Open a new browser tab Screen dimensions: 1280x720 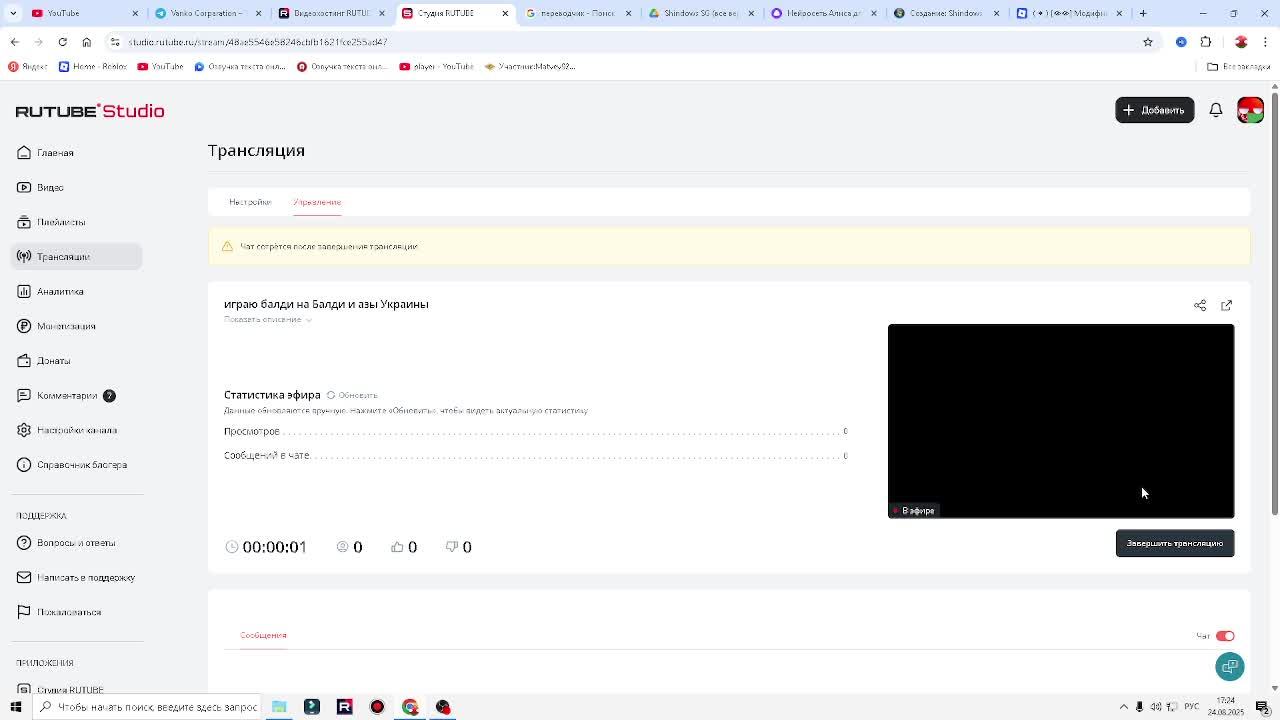coord(1143,13)
